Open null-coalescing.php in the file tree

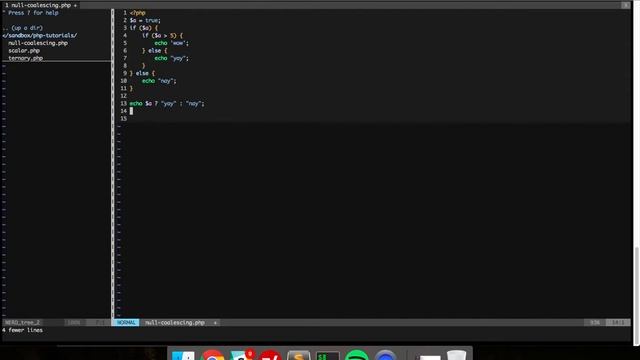click(38, 43)
